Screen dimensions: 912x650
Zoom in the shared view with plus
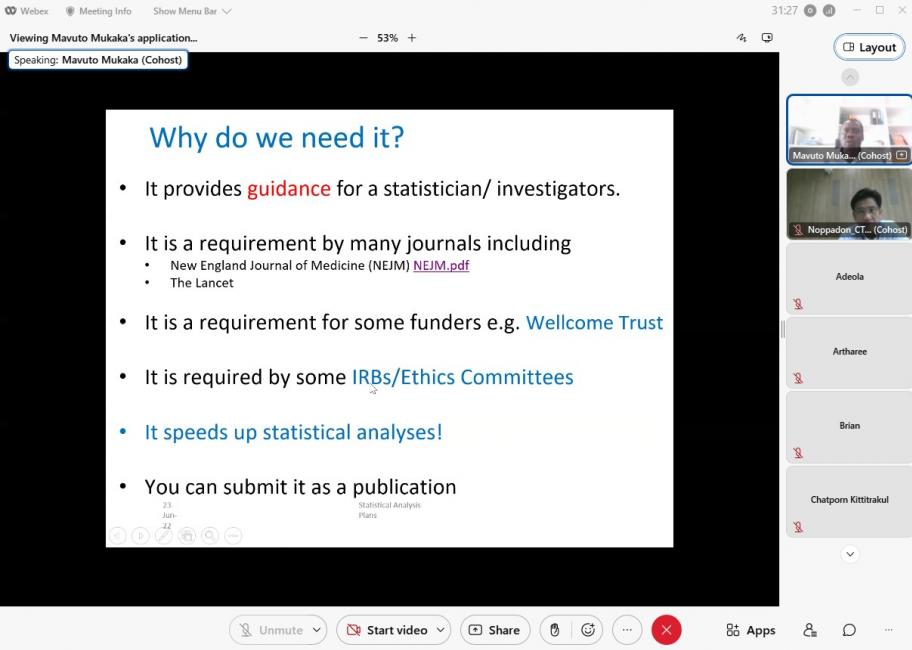pyautogui.click(x=412, y=38)
